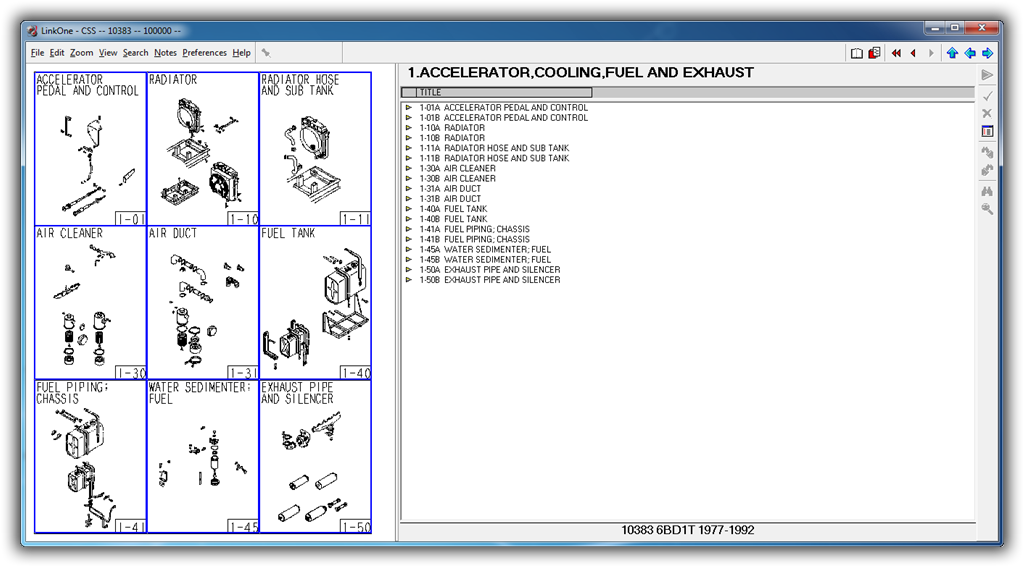The image size is (1024, 567).
Task: Expand the 1-30A Air Cleaner row arrow
Action: (x=409, y=169)
